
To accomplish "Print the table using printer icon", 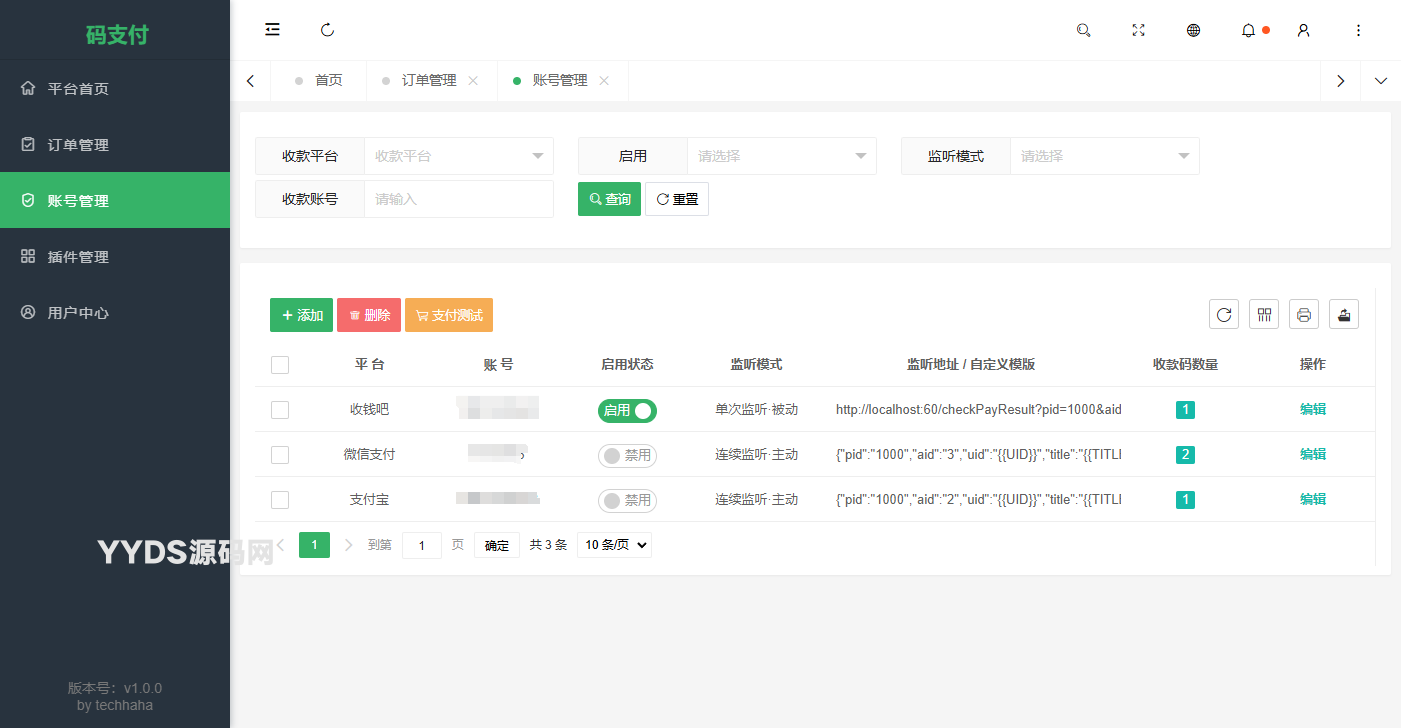I will [1304, 315].
